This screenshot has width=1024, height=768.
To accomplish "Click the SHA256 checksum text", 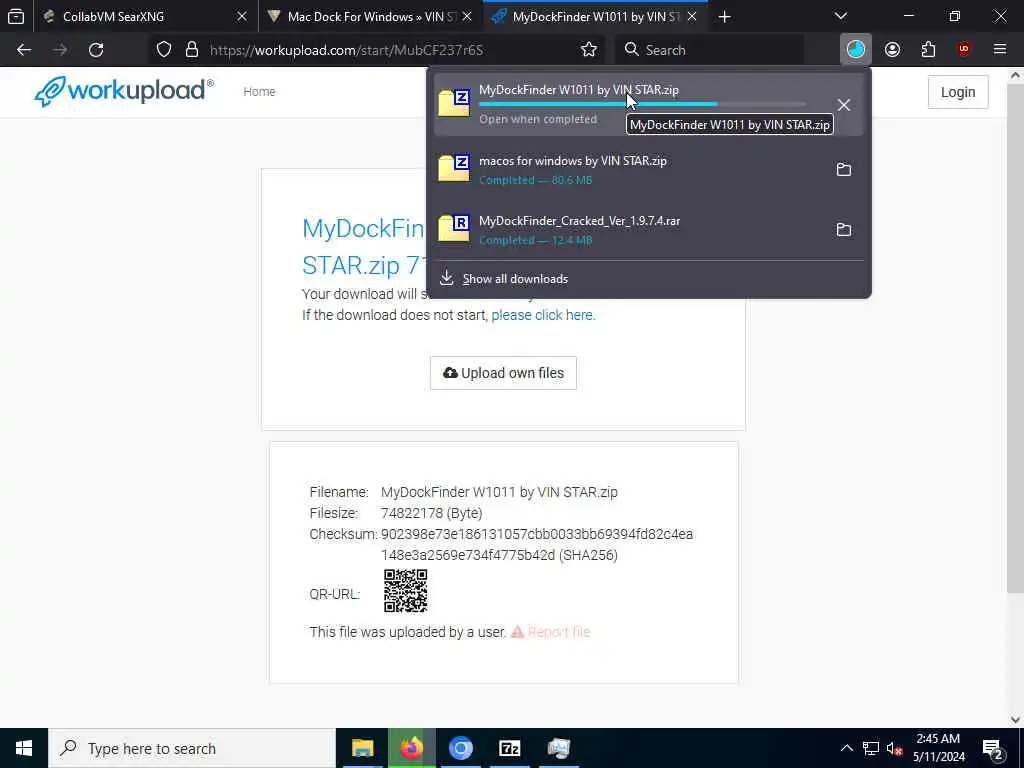I will click(x=537, y=545).
